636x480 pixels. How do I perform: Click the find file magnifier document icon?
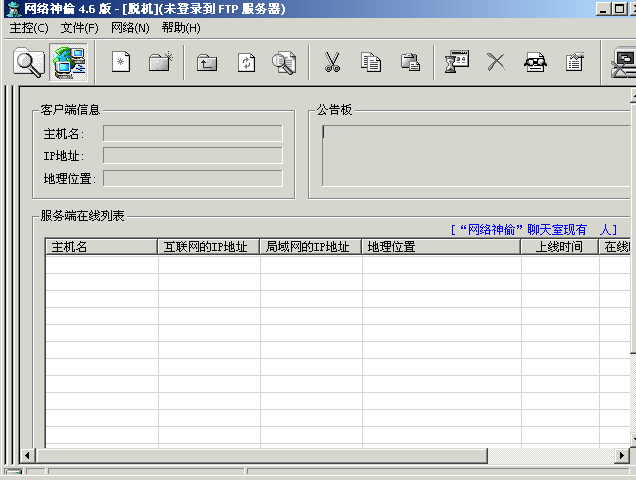284,62
